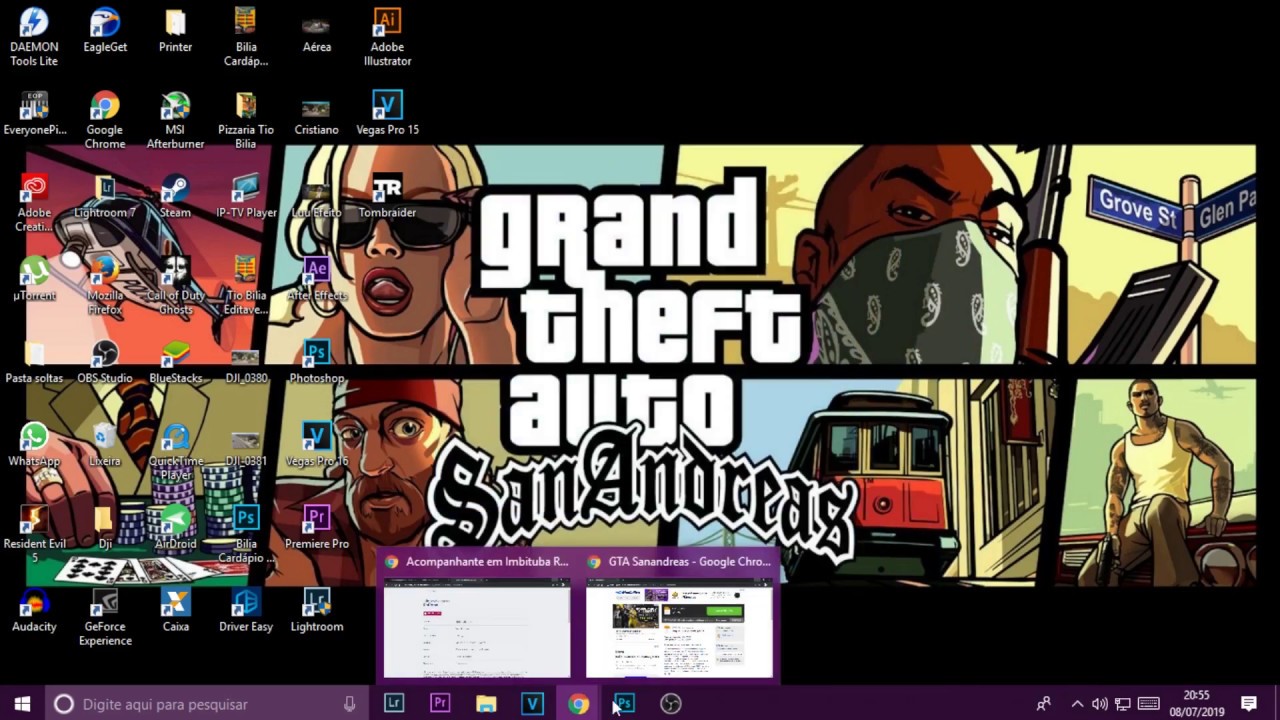Select the QuickTime Player desktop icon
The width and height of the screenshot is (1280, 720).
tap(175, 451)
